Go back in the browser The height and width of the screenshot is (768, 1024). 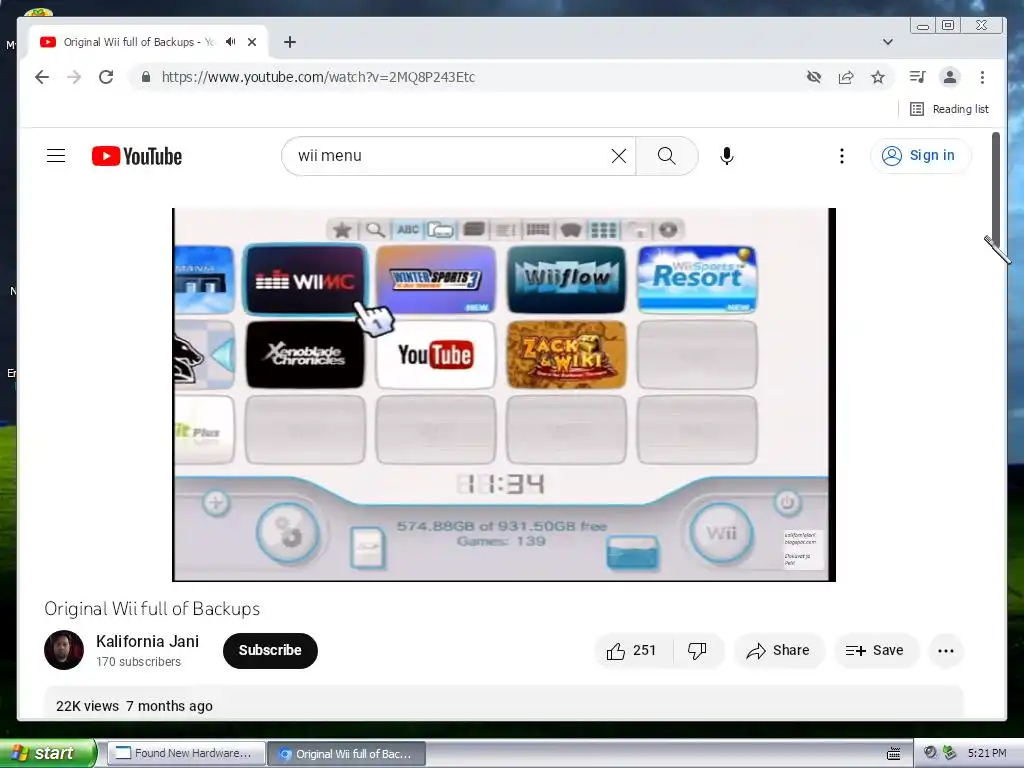click(x=42, y=77)
